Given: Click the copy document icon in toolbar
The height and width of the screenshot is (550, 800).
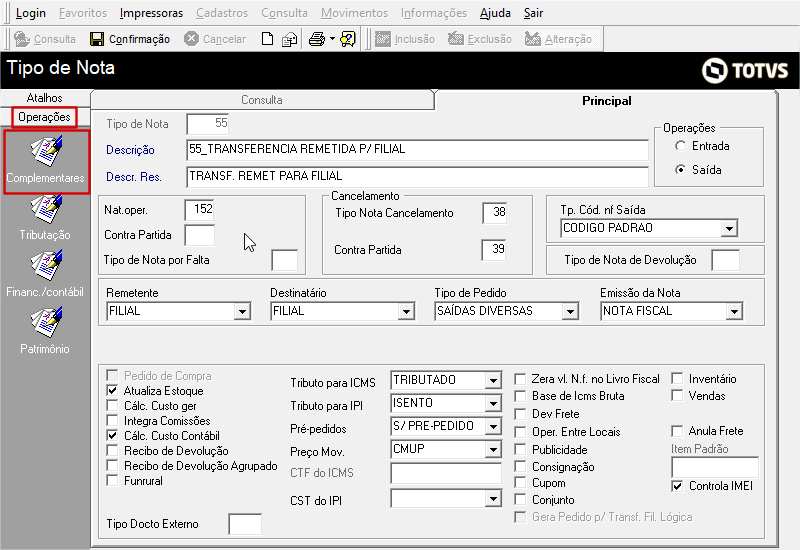Looking at the screenshot, I should (x=290, y=39).
